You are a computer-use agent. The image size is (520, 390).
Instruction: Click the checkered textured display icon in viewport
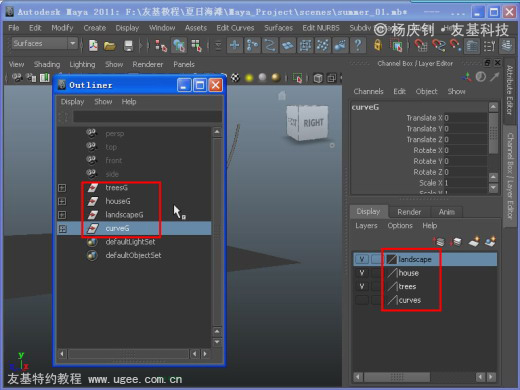[235, 78]
